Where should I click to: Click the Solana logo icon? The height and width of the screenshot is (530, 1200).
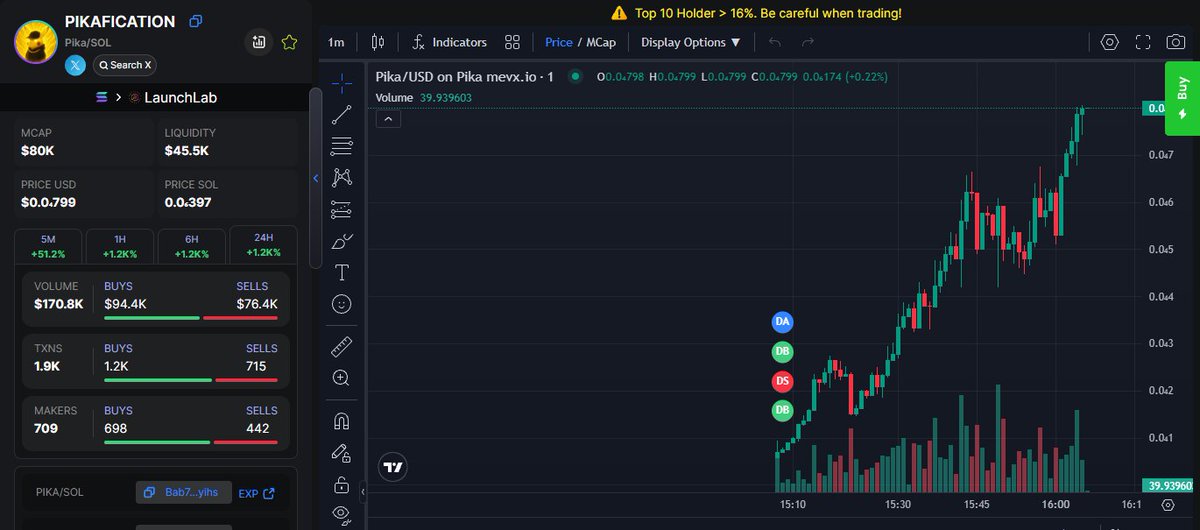click(100, 98)
